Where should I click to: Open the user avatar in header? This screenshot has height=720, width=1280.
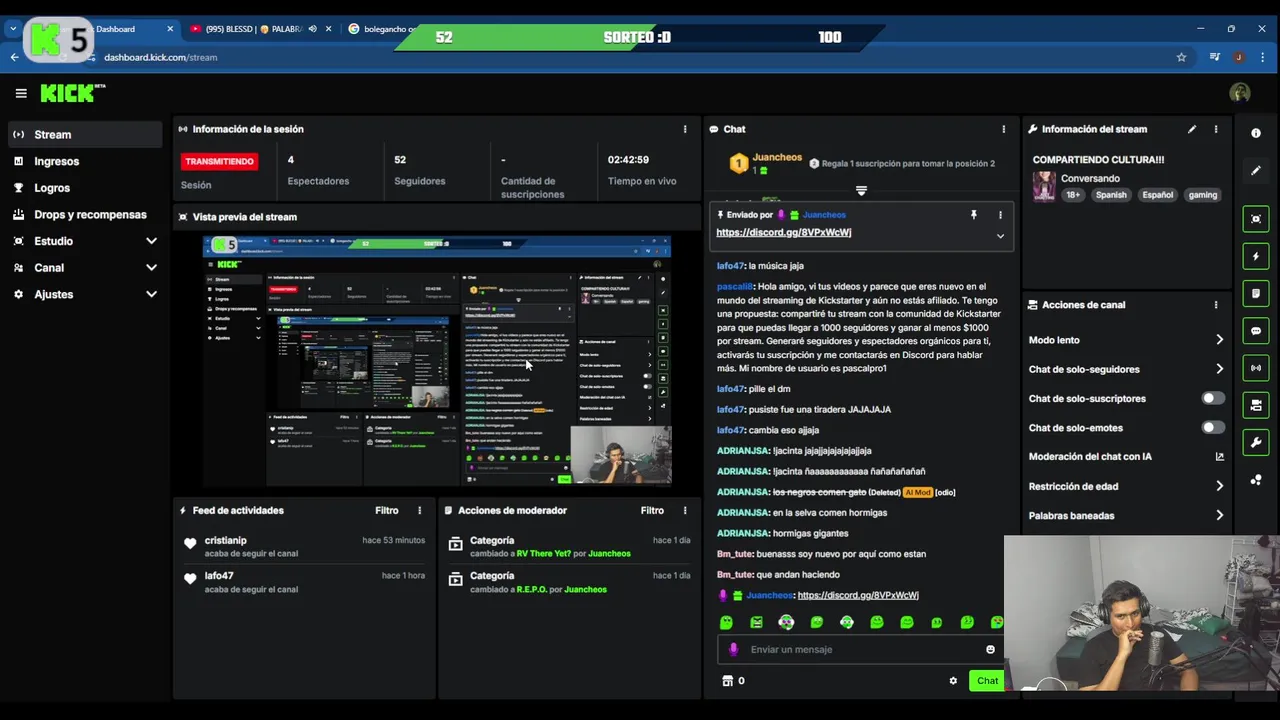click(1240, 93)
